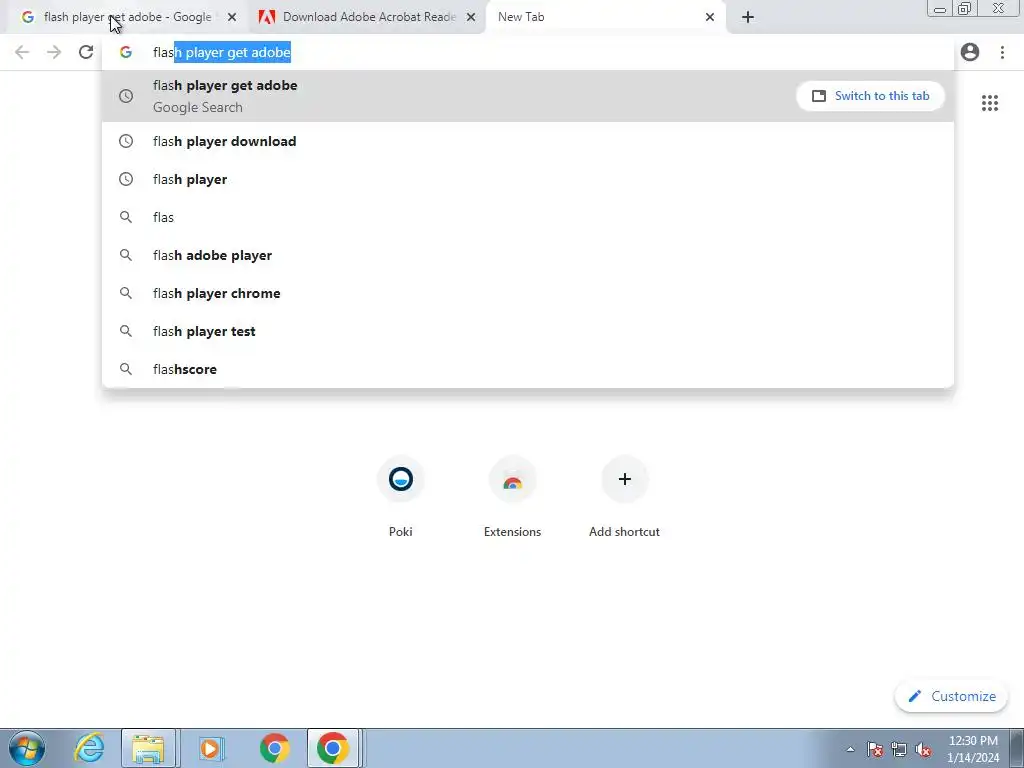1024x768 pixels.
Task: Open a new tab with plus button
Action: click(x=748, y=17)
